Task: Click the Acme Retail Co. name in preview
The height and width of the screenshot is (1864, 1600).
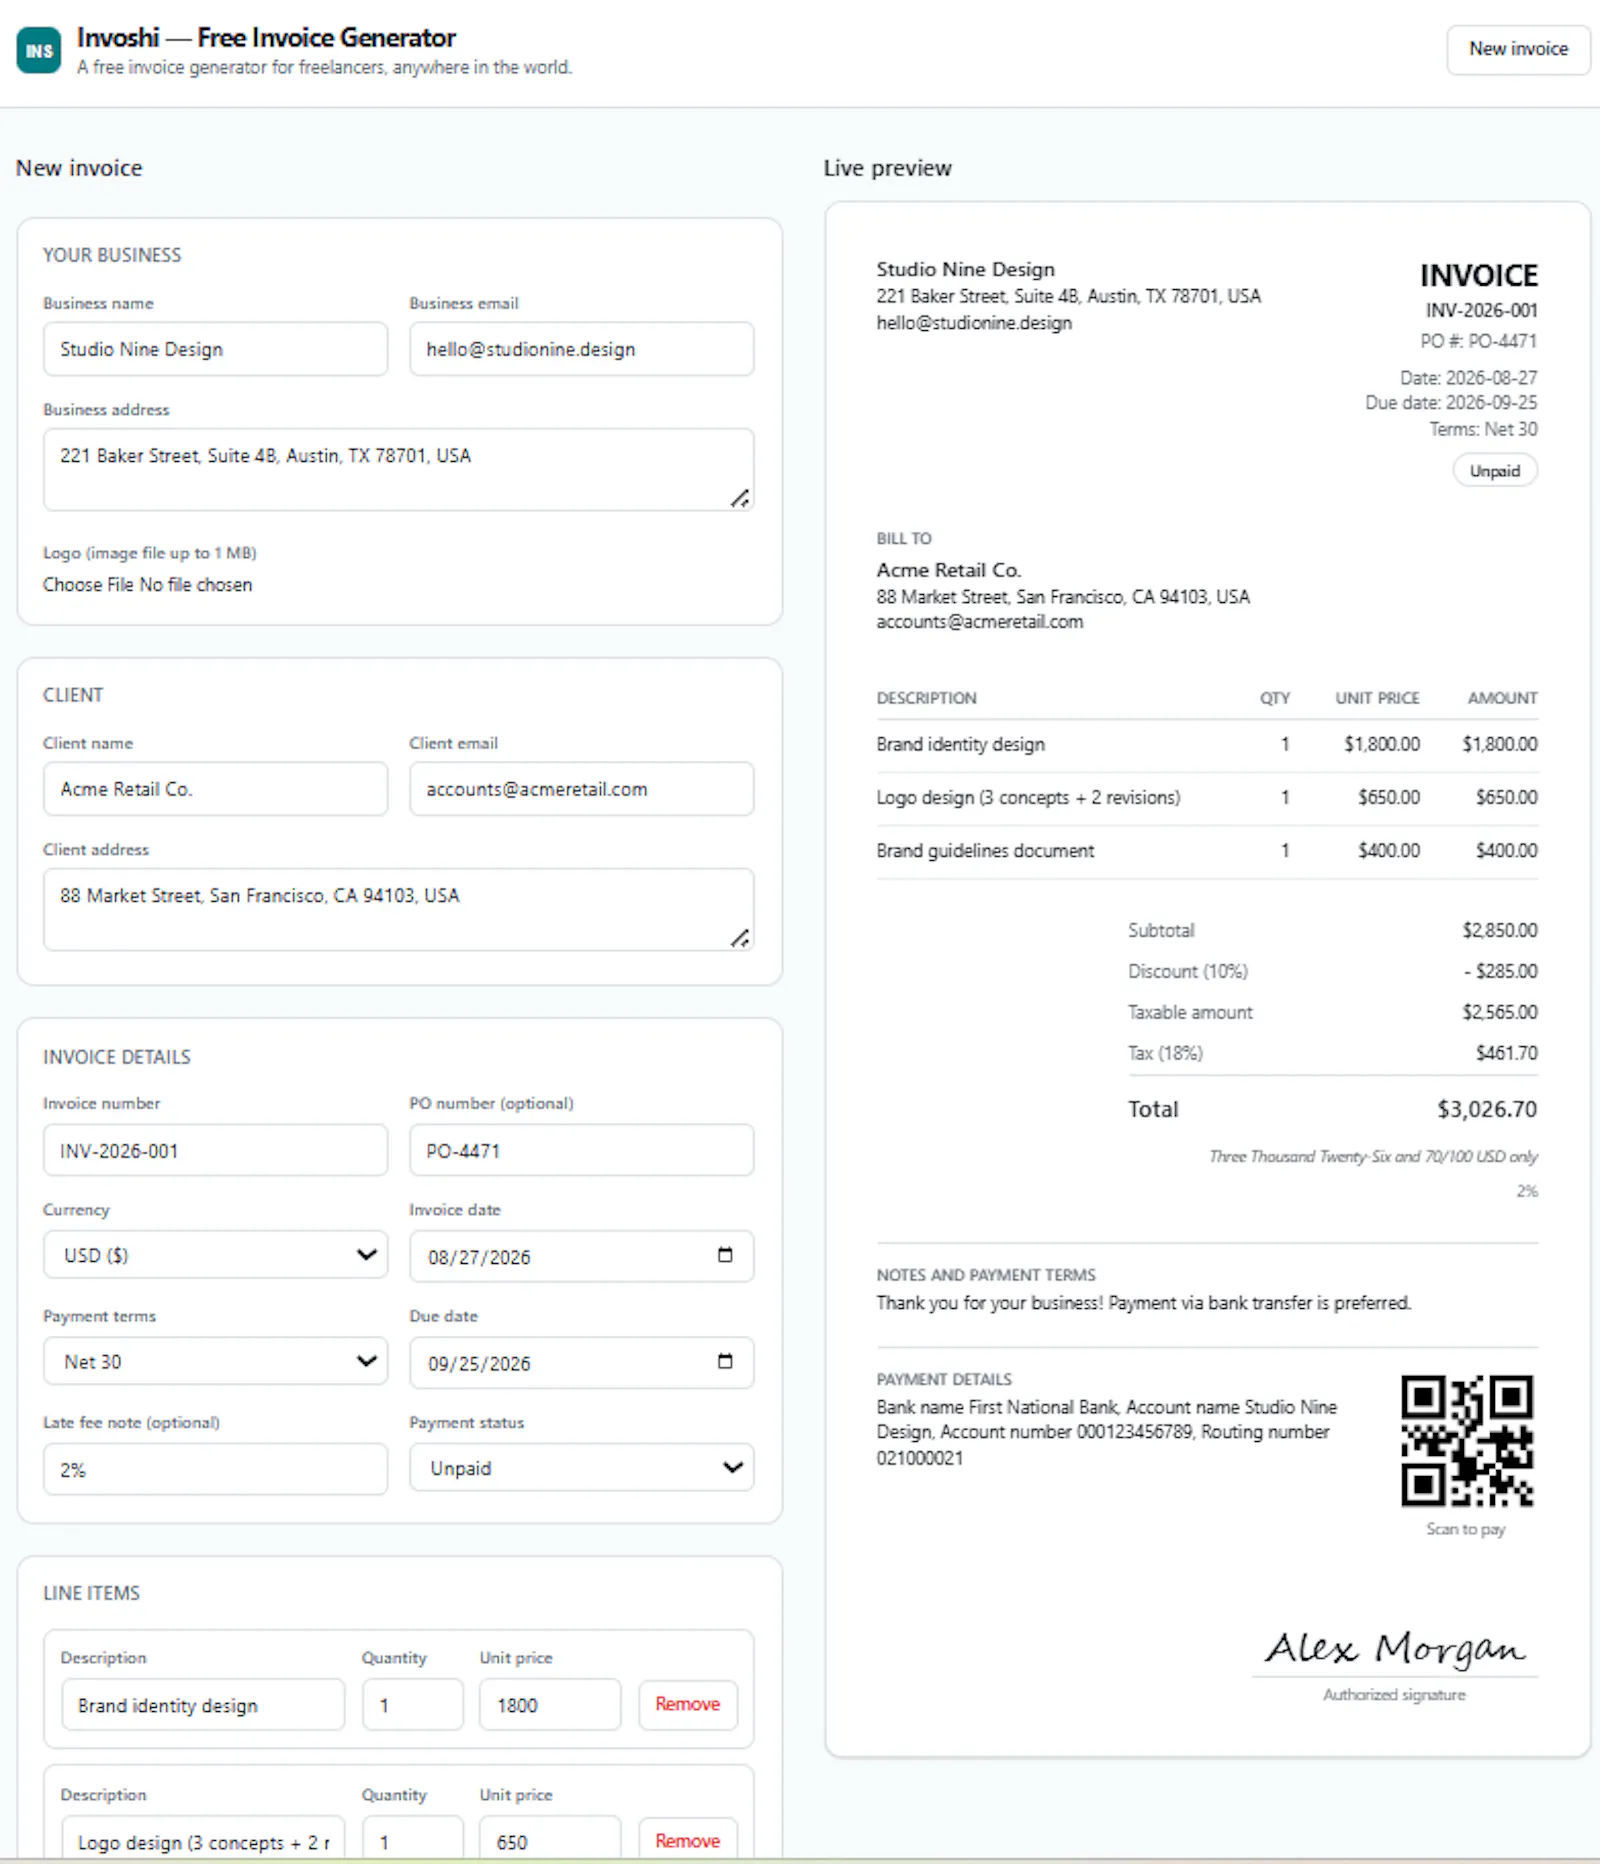Action: click(949, 570)
